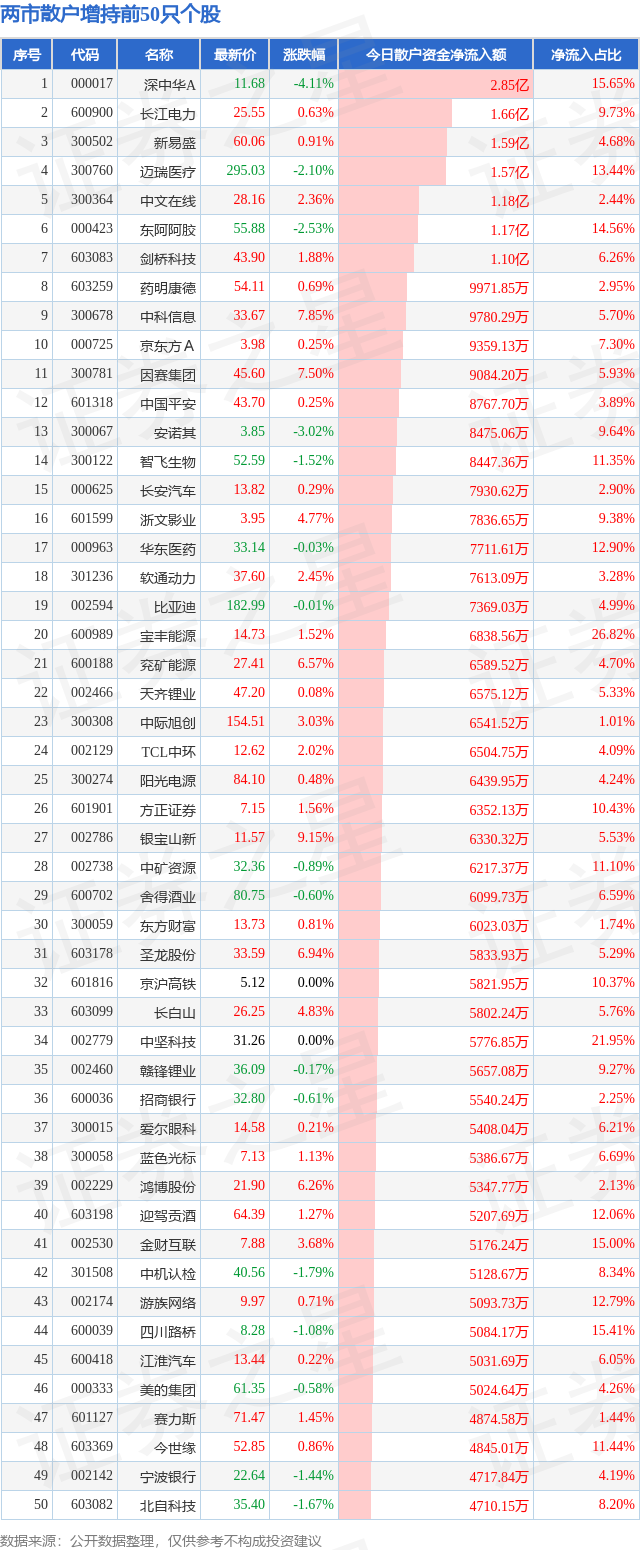
Task: Click 21.95% ratio for 中坚科技
Action: click(x=614, y=1041)
